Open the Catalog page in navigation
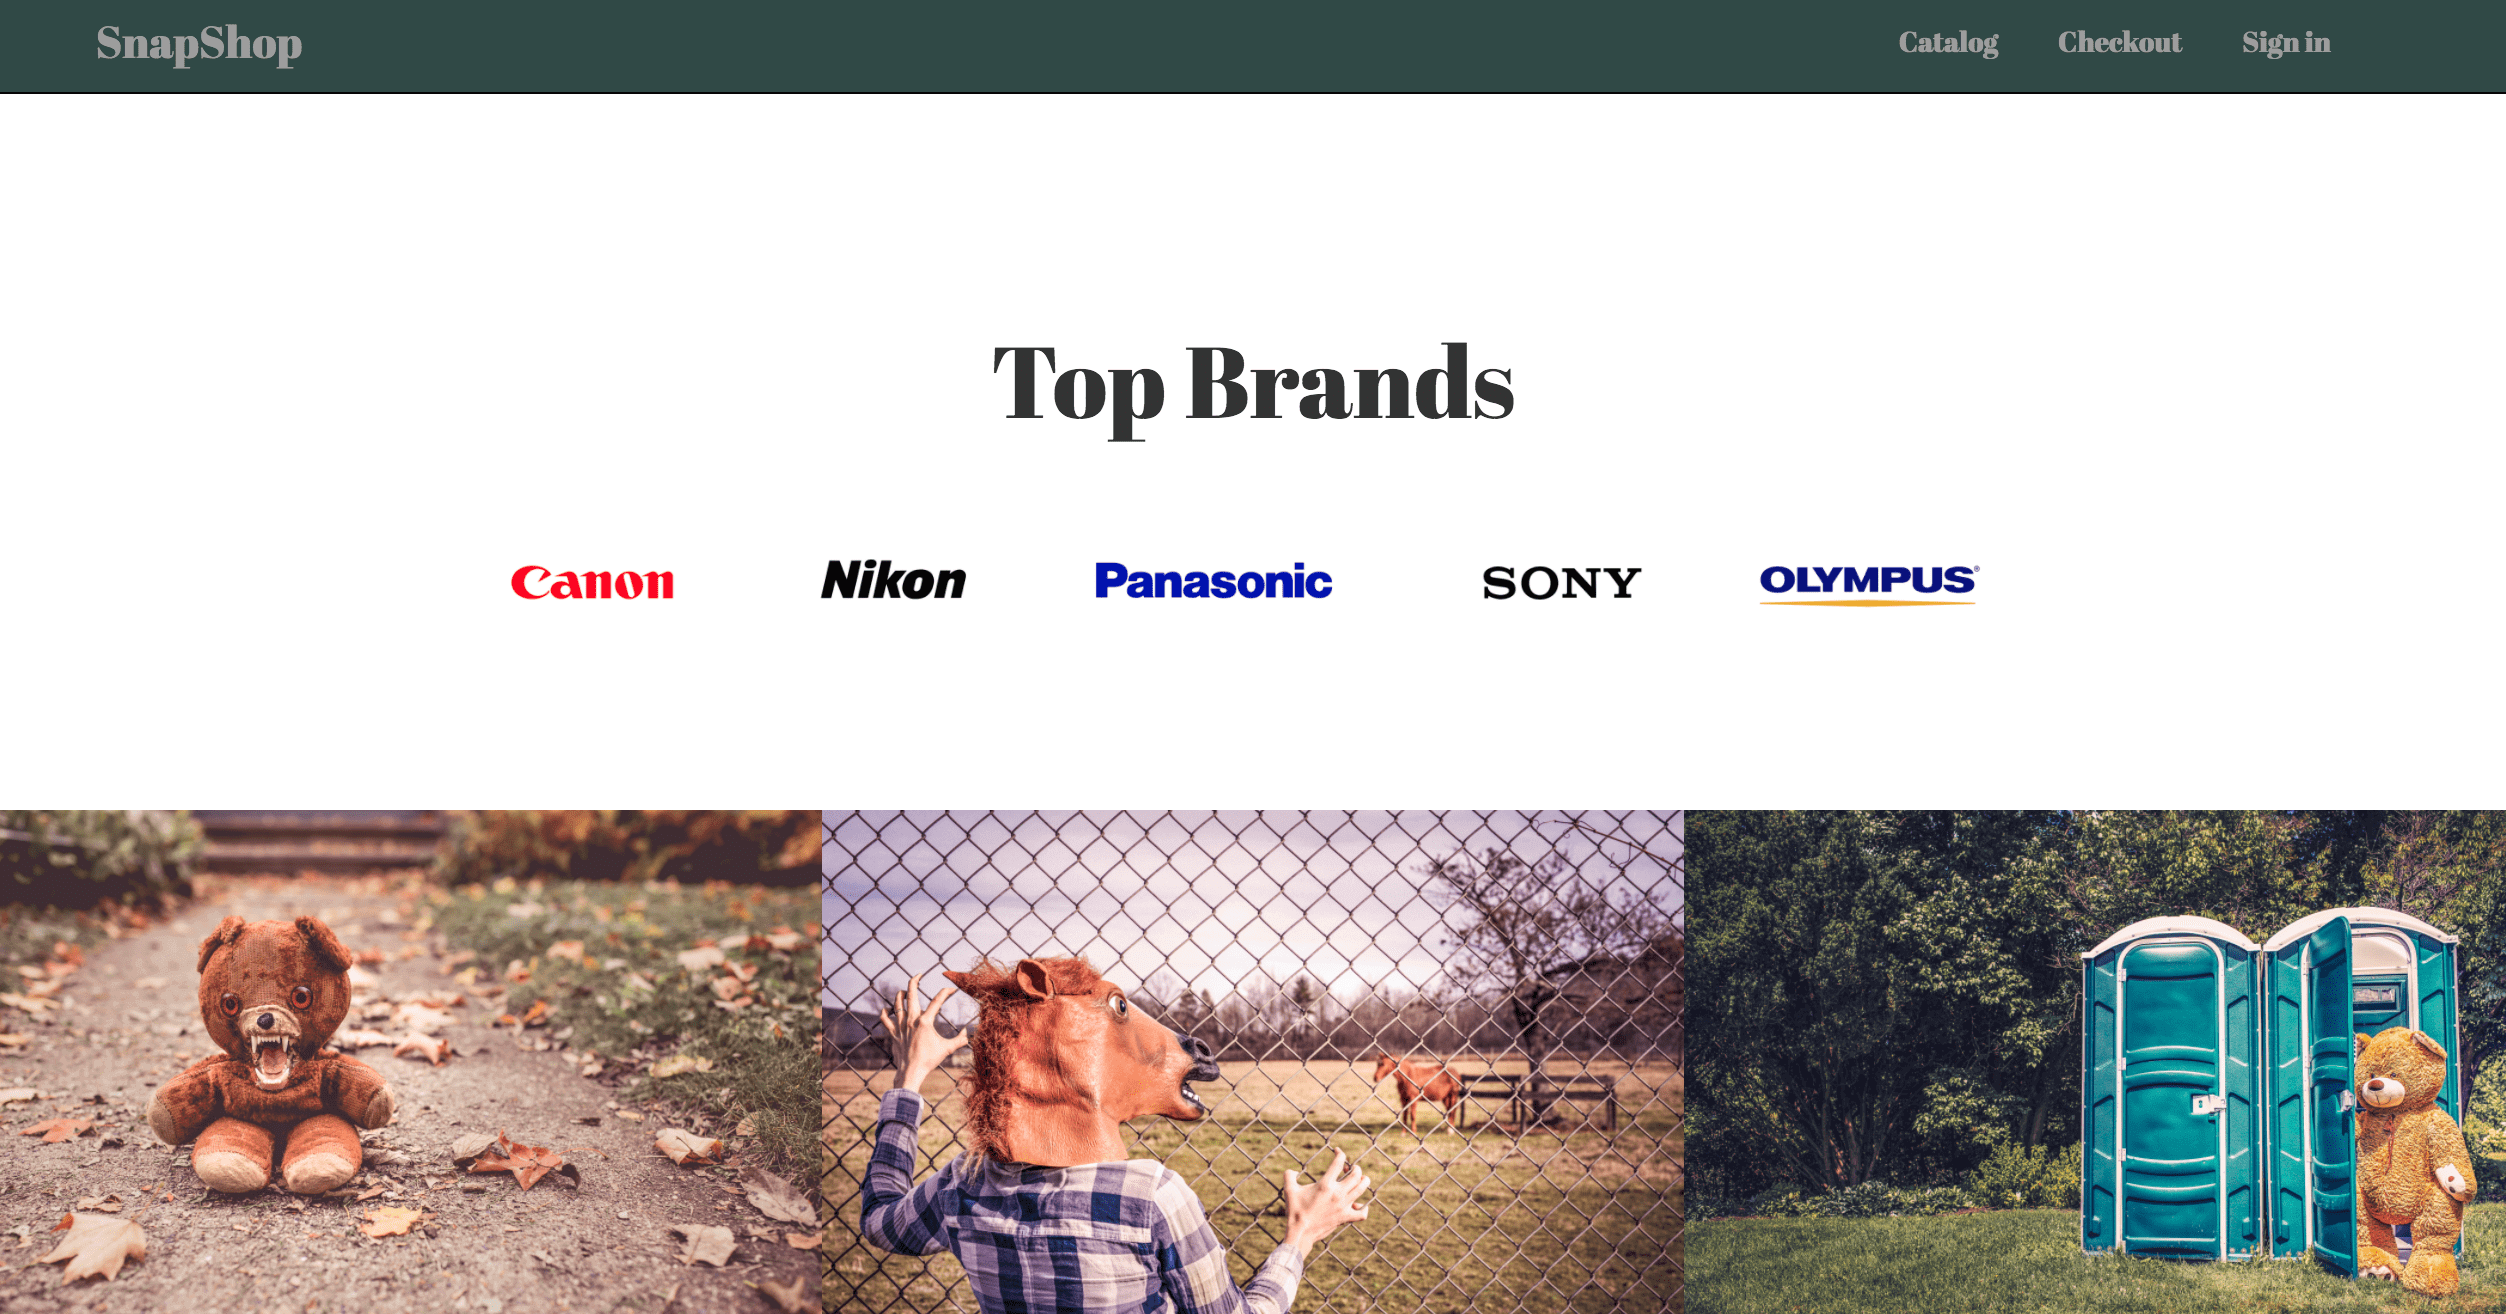 [1948, 43]
